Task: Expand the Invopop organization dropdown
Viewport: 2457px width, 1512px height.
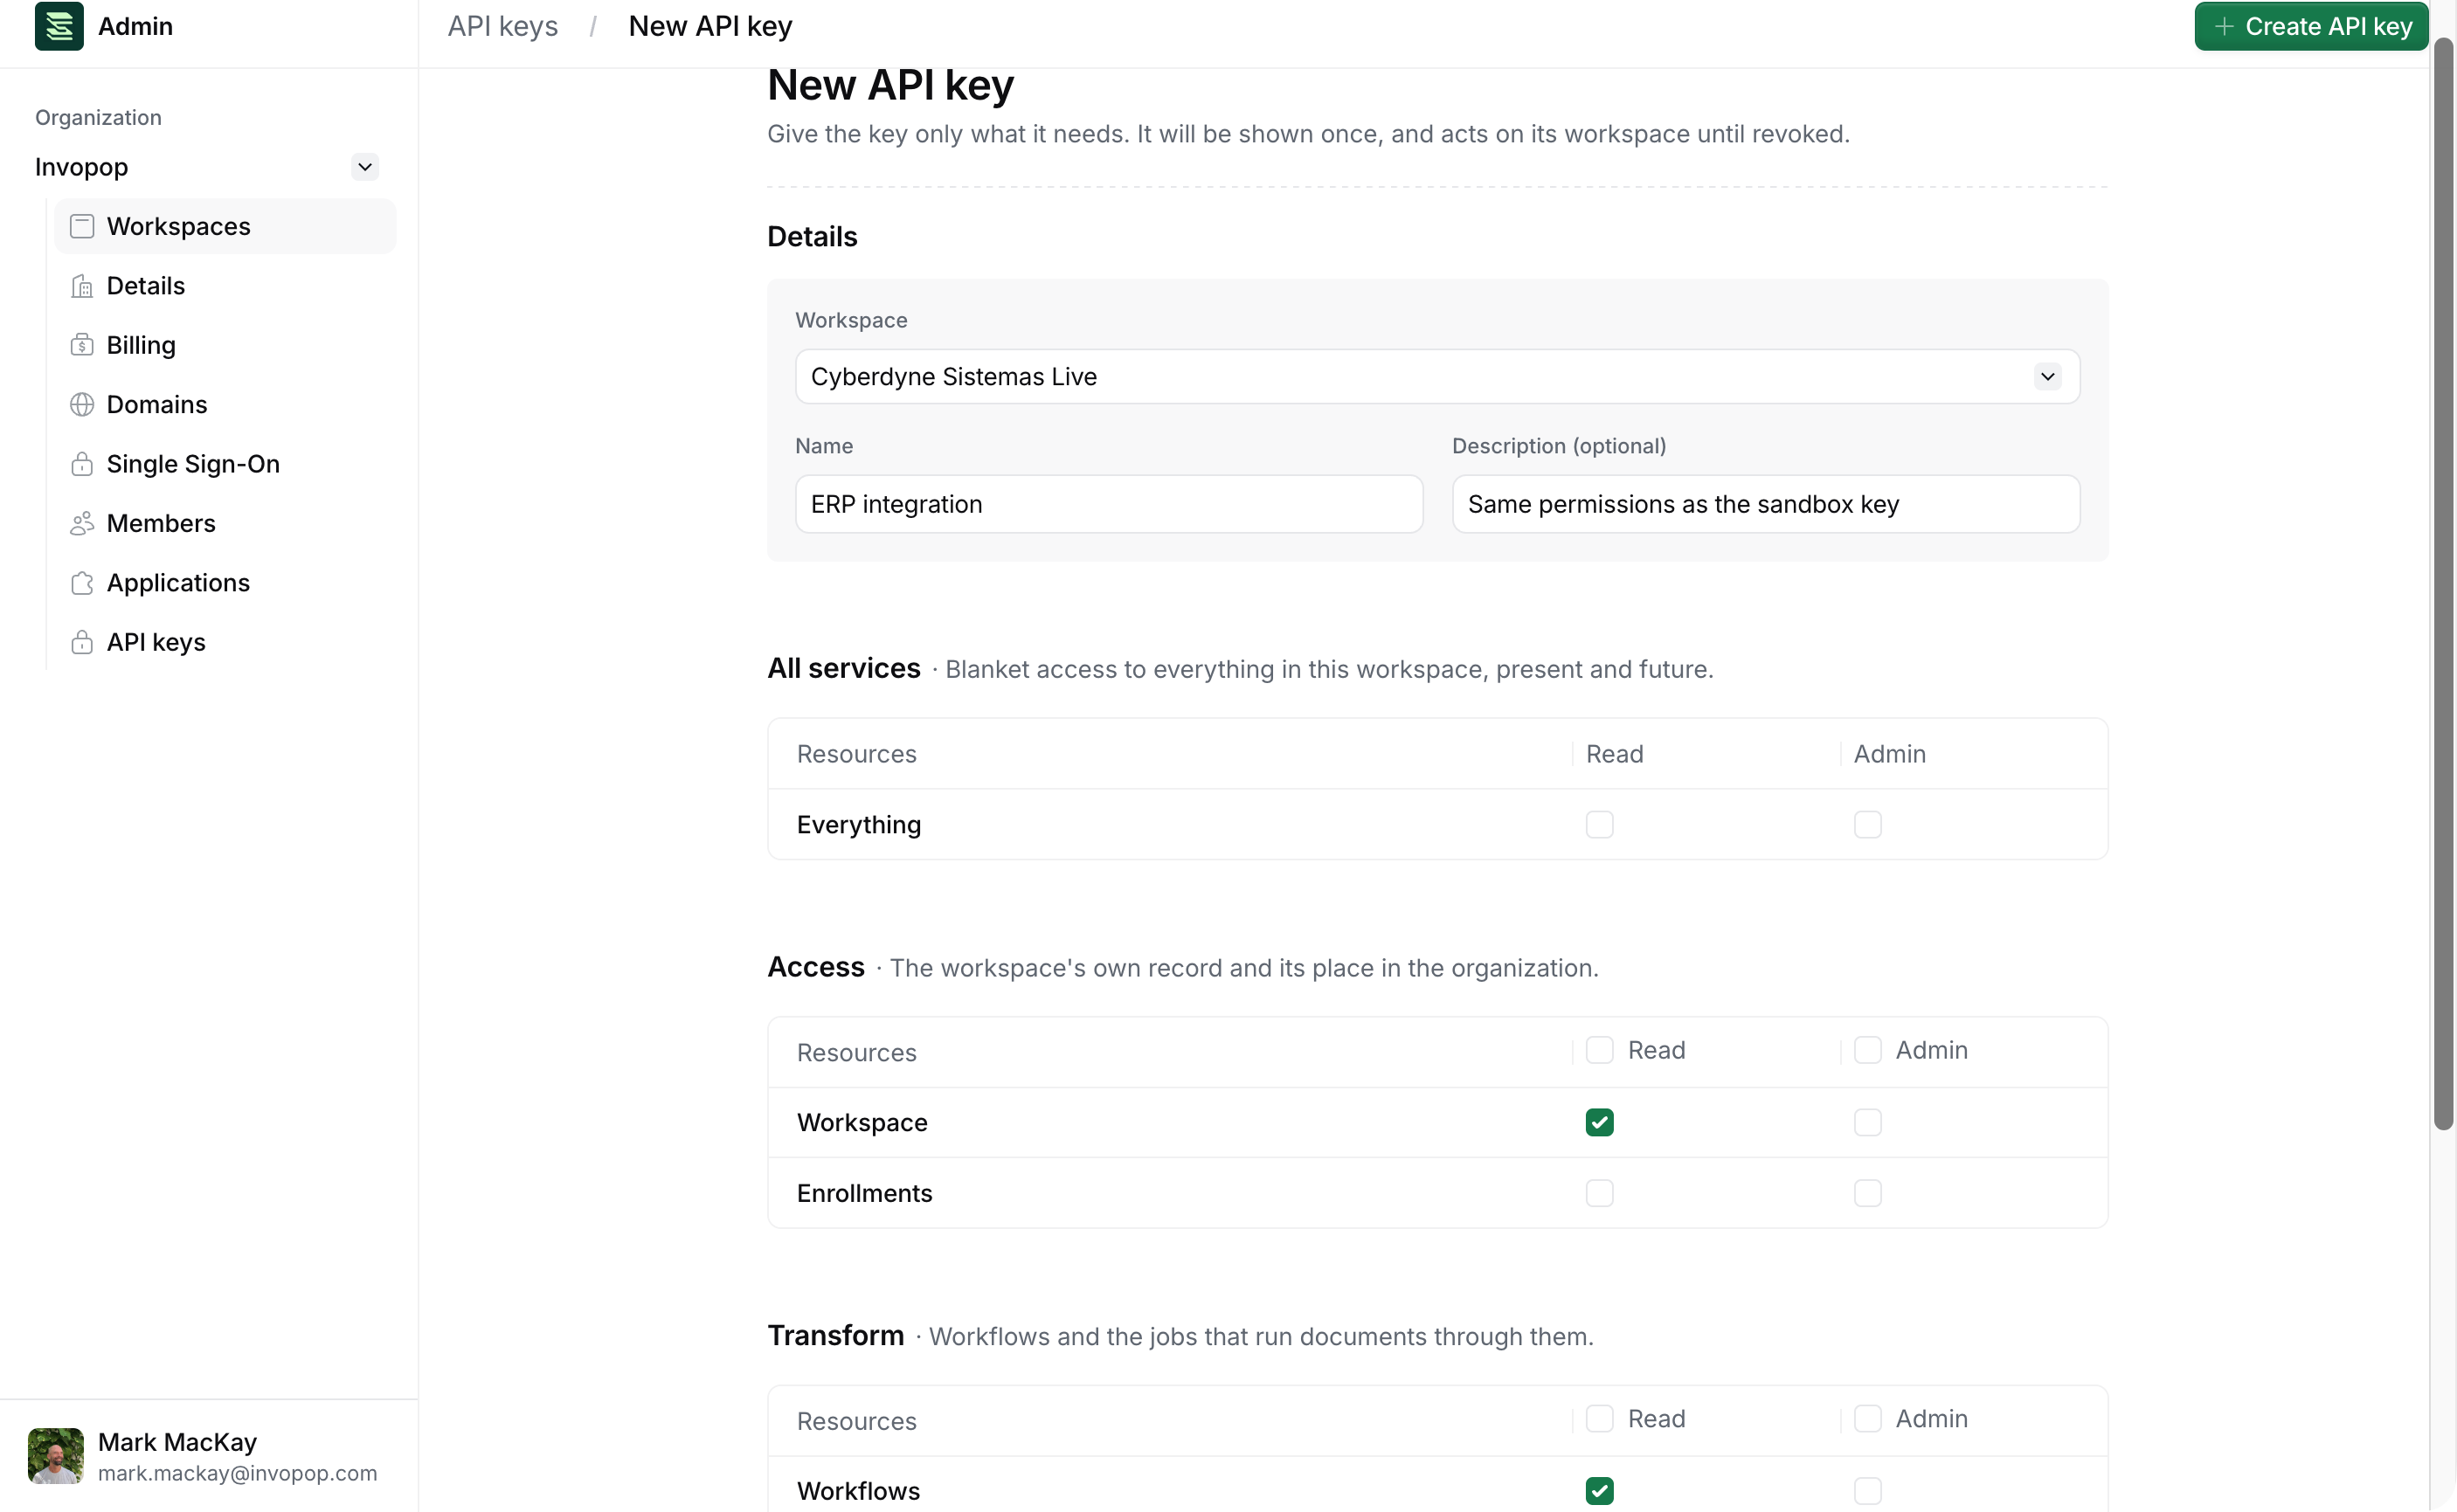Action: tap(365, 167)
